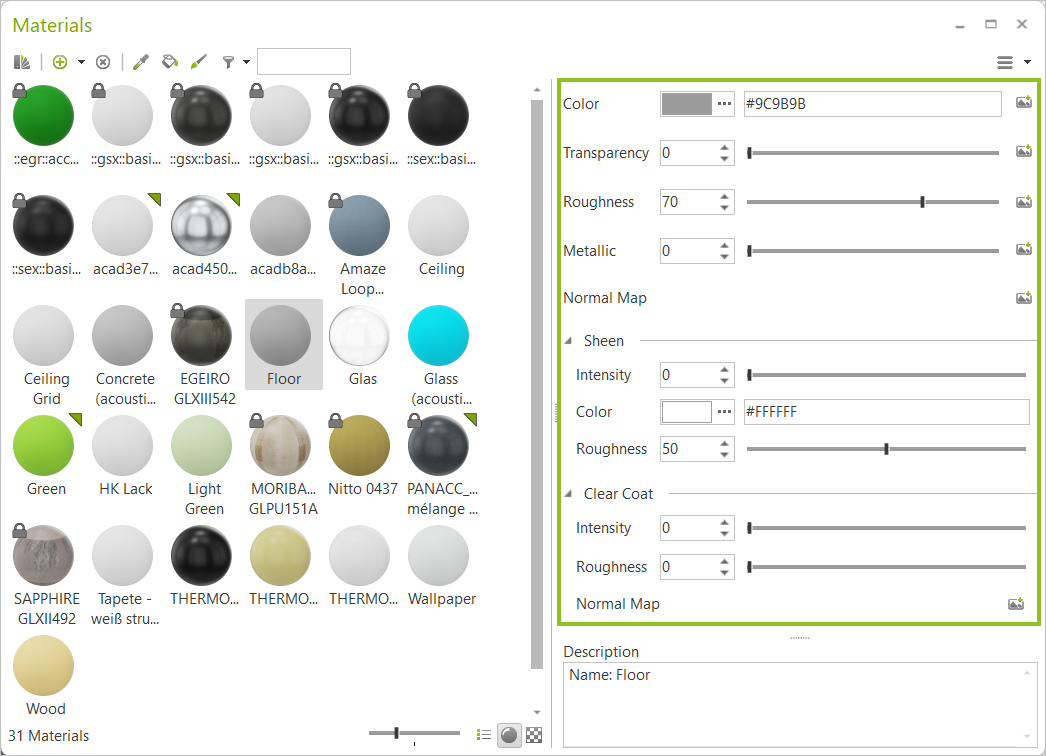The image size is (1046, 756).
Task: Load an image for the Normal Map
Action: click(x=1023, y=297)
